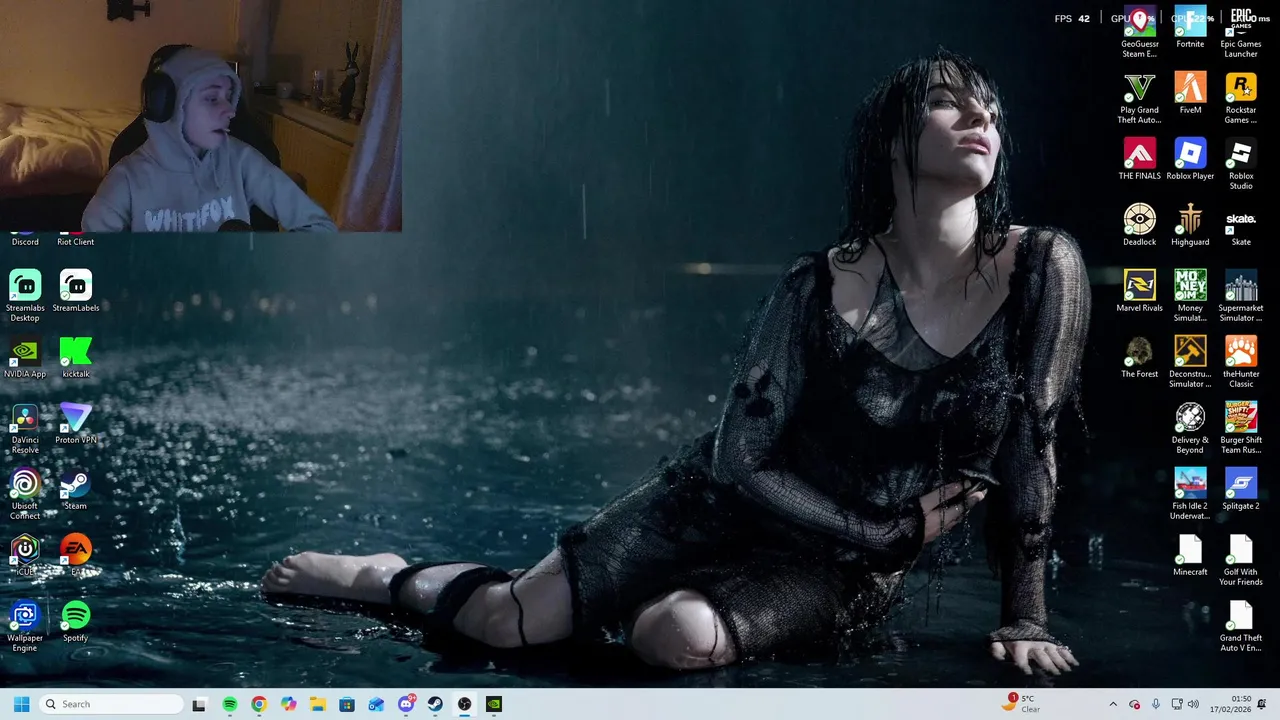Select The Forest desktop icon
Image resolution: width=1280 pixels, height=720 pixels.
click(x=1140, y=357)
